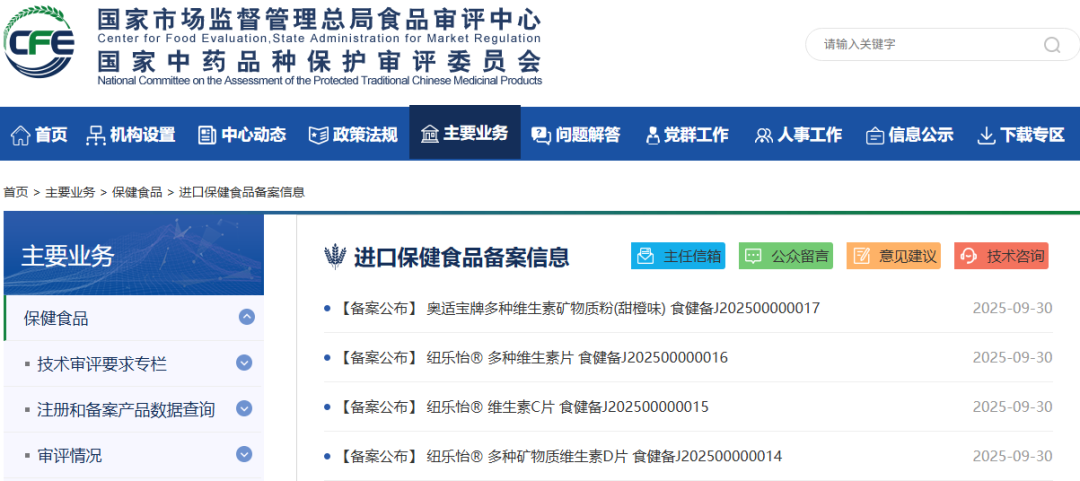Click the 国家中药品种保护审评委员会 title

[x=319, y=61]
